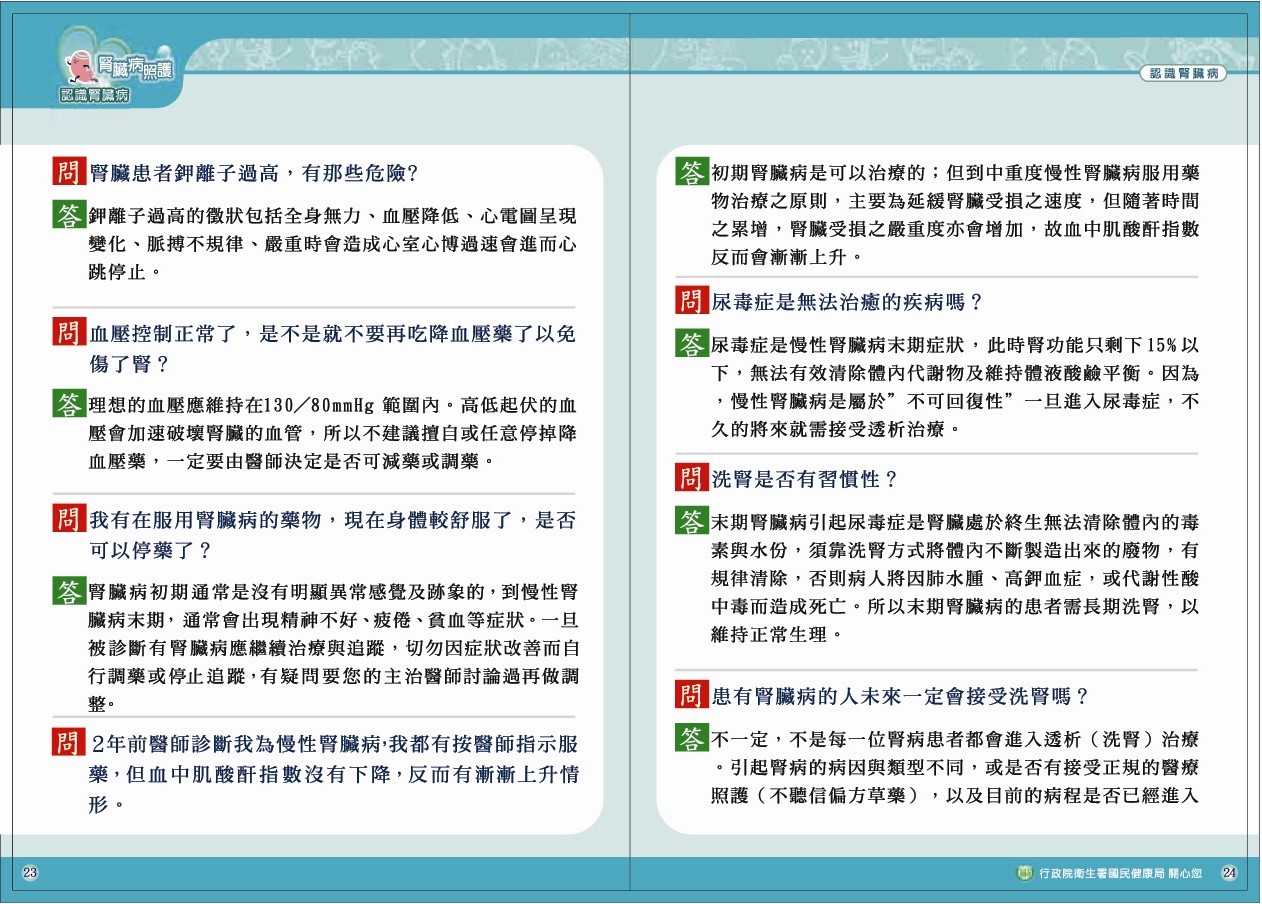Click the green emblem beside 行政院衛生署國民健康局
This screenshot has height=904, width=1262.
tap(1025, 873)
